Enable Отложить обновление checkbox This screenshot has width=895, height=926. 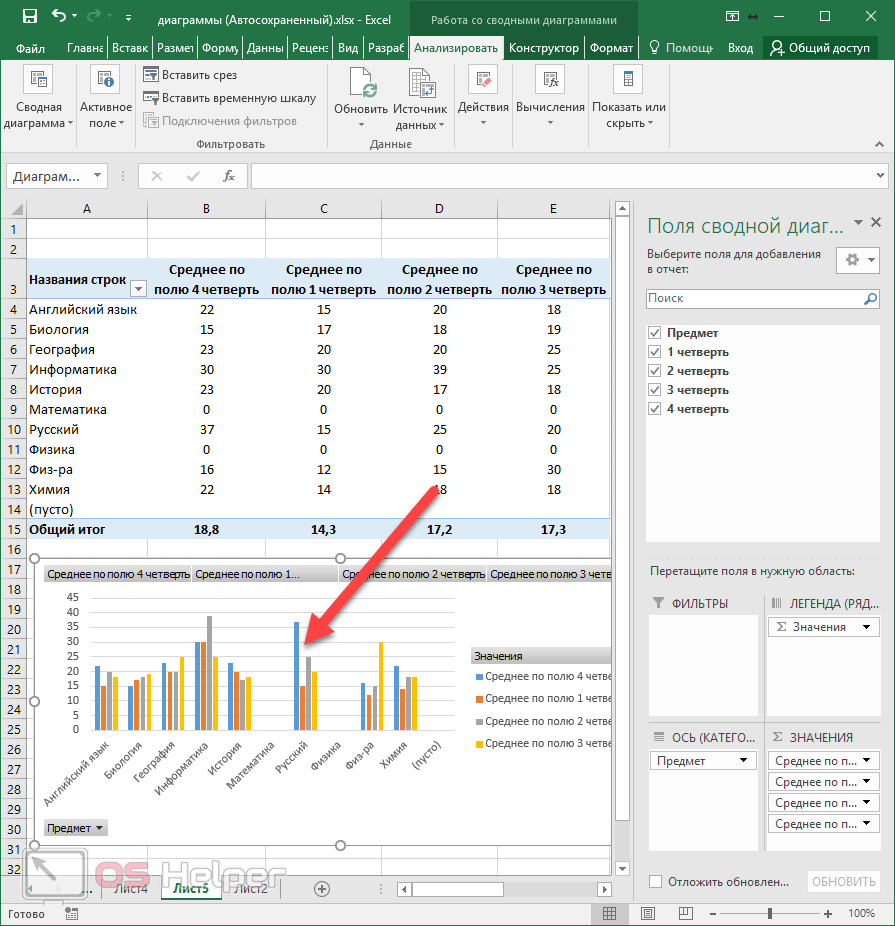(x=655, y=881)
